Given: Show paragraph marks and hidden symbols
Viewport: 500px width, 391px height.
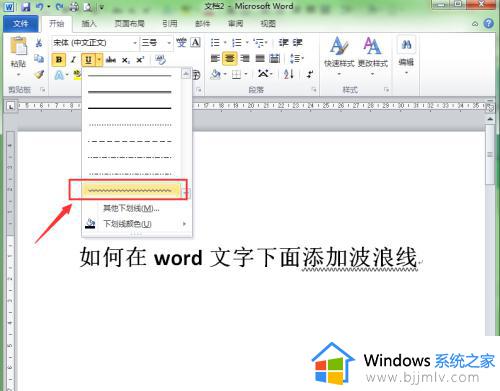Looking at the screenshot, I should click(x=310, y=74).
